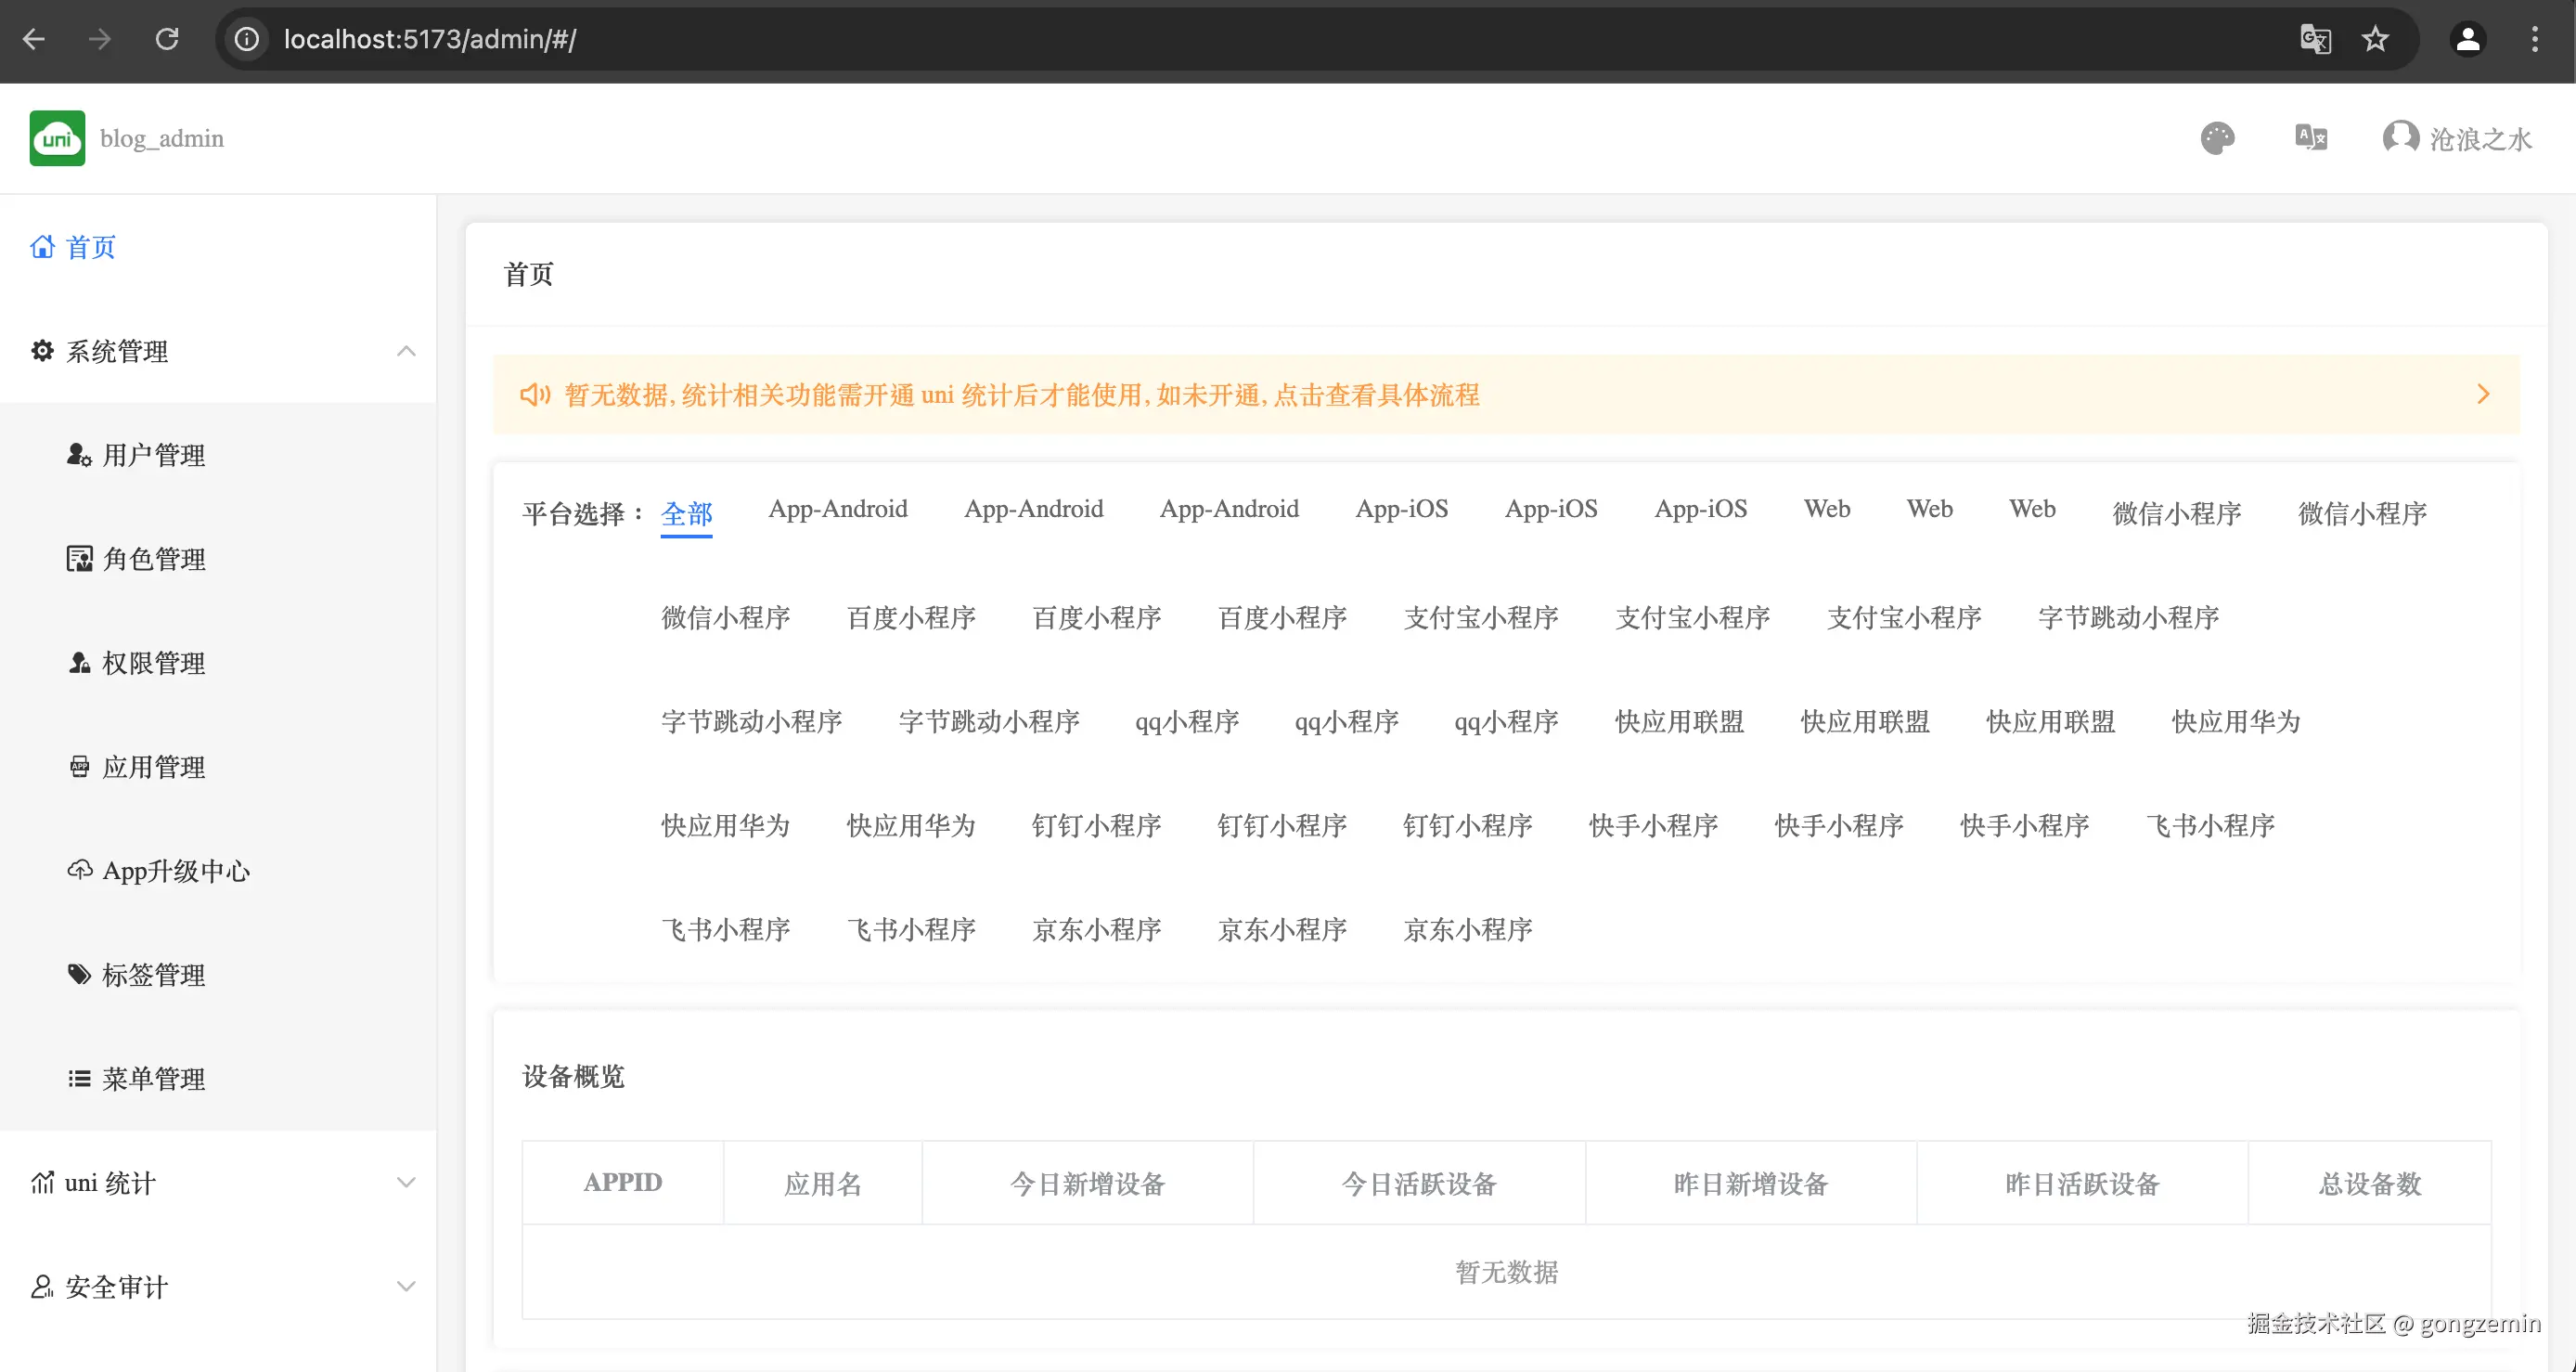Viewport: 2576px width, 1372px height.
Task: Select the 全部 platform tab
Action: (686, 514)
